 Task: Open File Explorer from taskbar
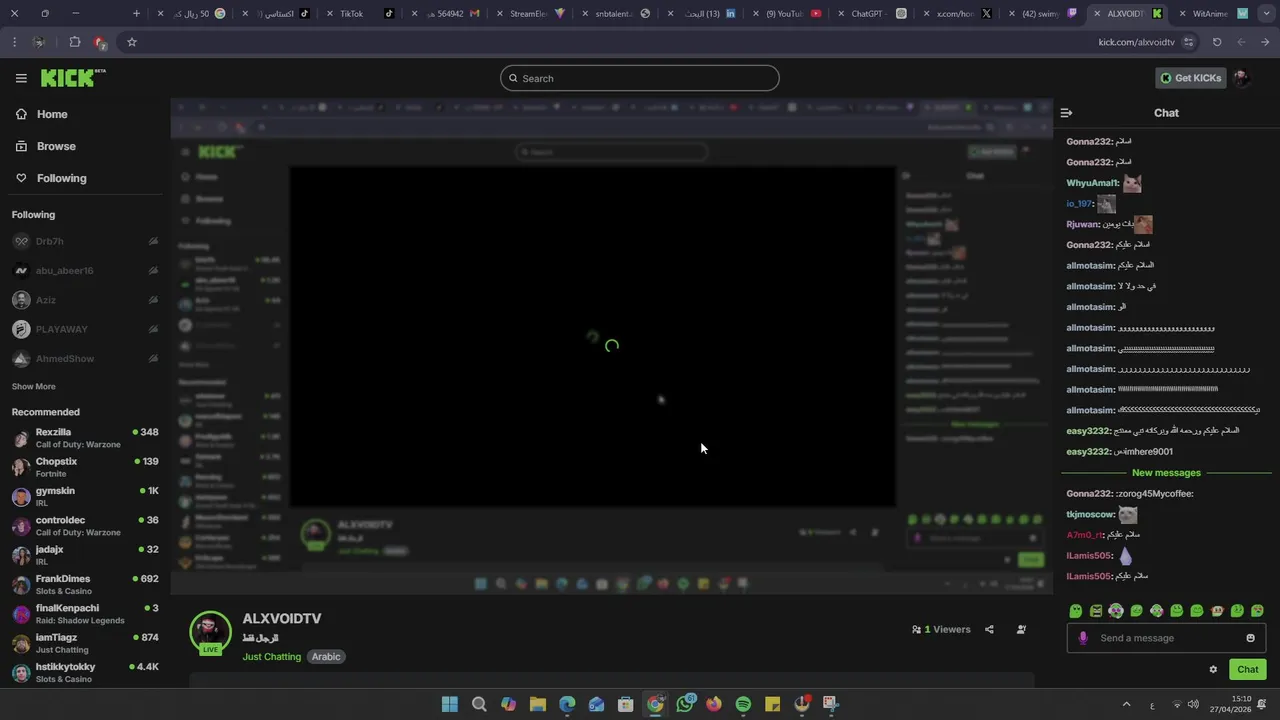pos(538,704)
